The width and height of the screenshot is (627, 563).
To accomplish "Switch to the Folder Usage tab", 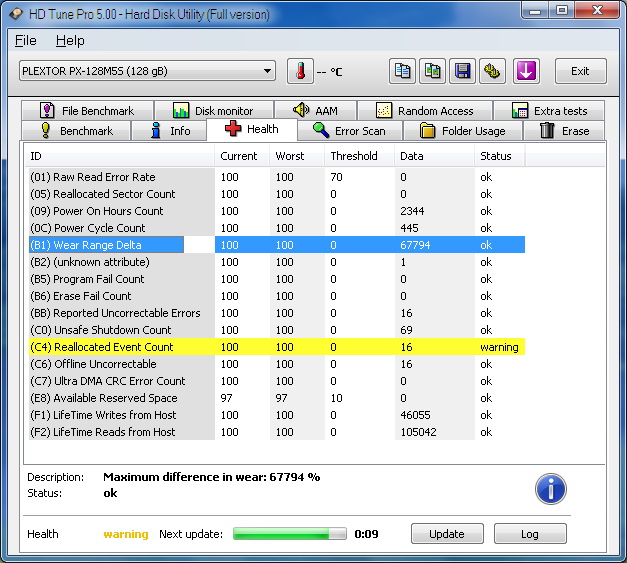I will point(463,131).
